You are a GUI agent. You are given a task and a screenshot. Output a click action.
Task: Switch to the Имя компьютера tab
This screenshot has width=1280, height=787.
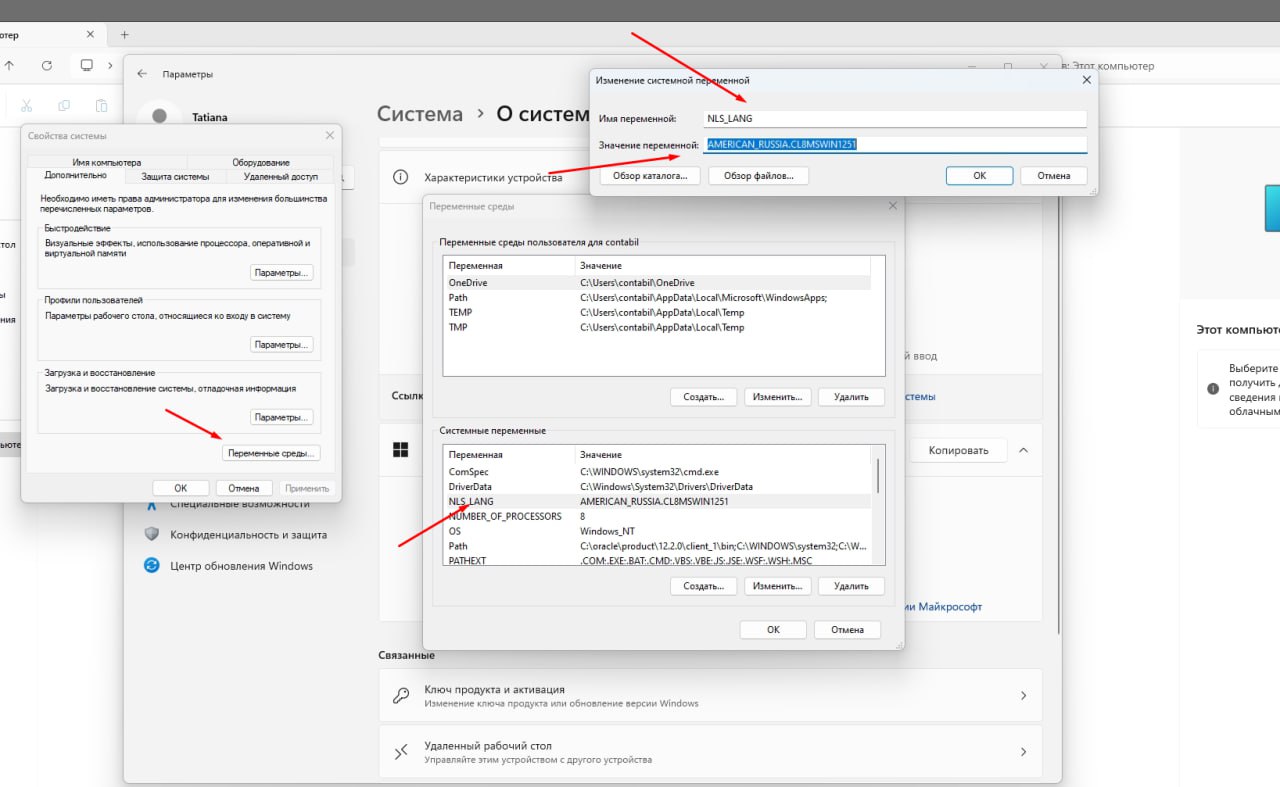(107, 162)
